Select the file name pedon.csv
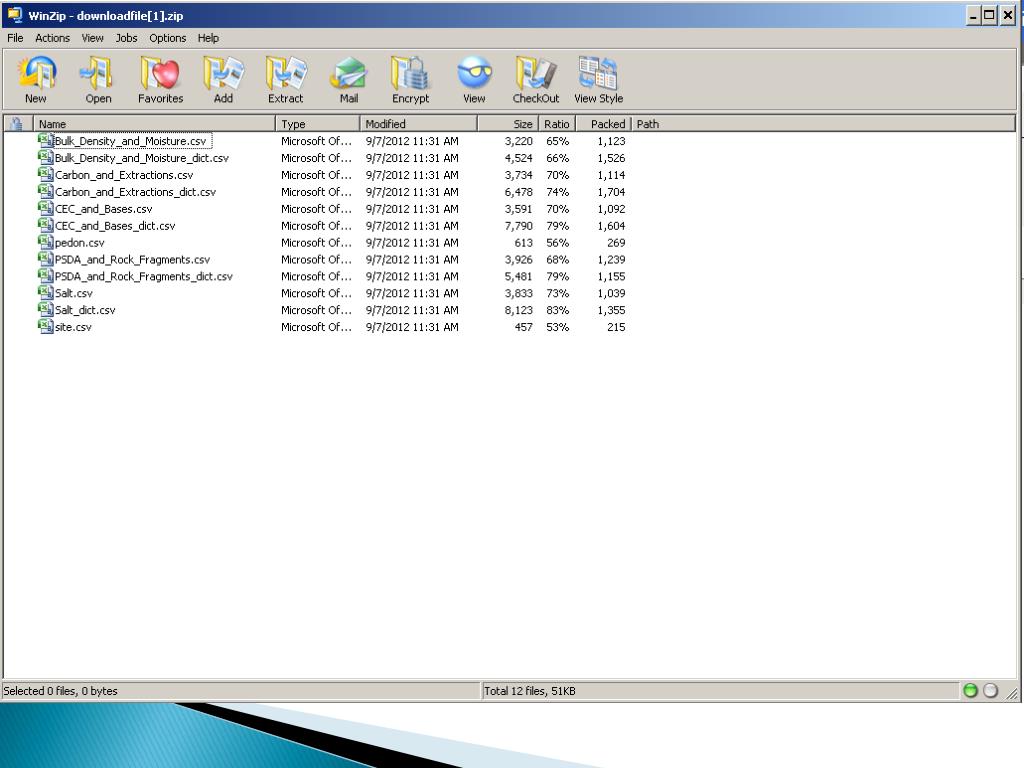The image size is (1024, 768). [79, 243]
